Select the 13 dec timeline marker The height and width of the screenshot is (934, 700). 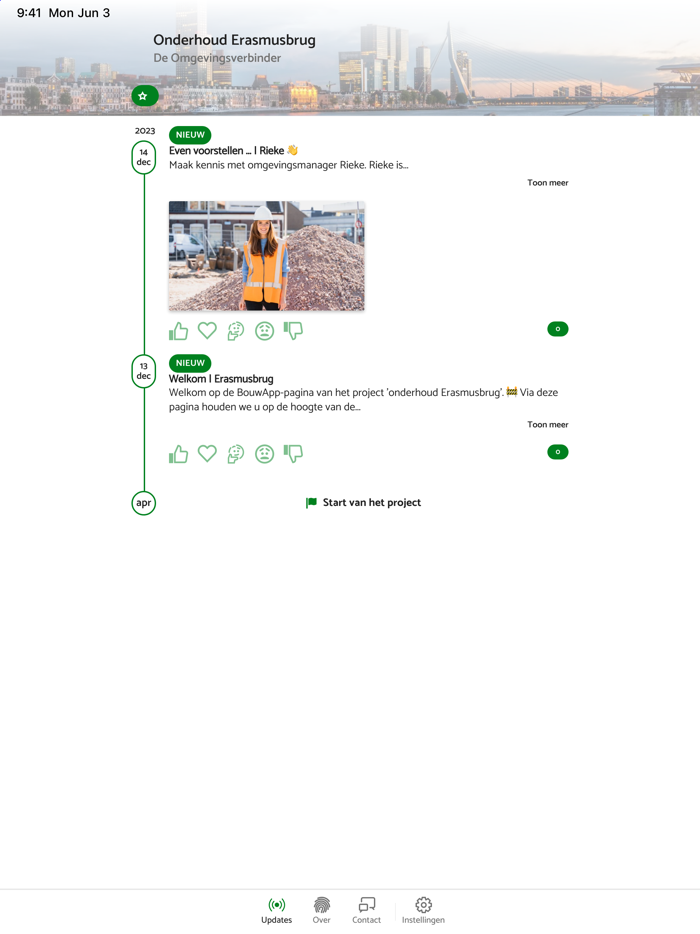coord(144,371)
